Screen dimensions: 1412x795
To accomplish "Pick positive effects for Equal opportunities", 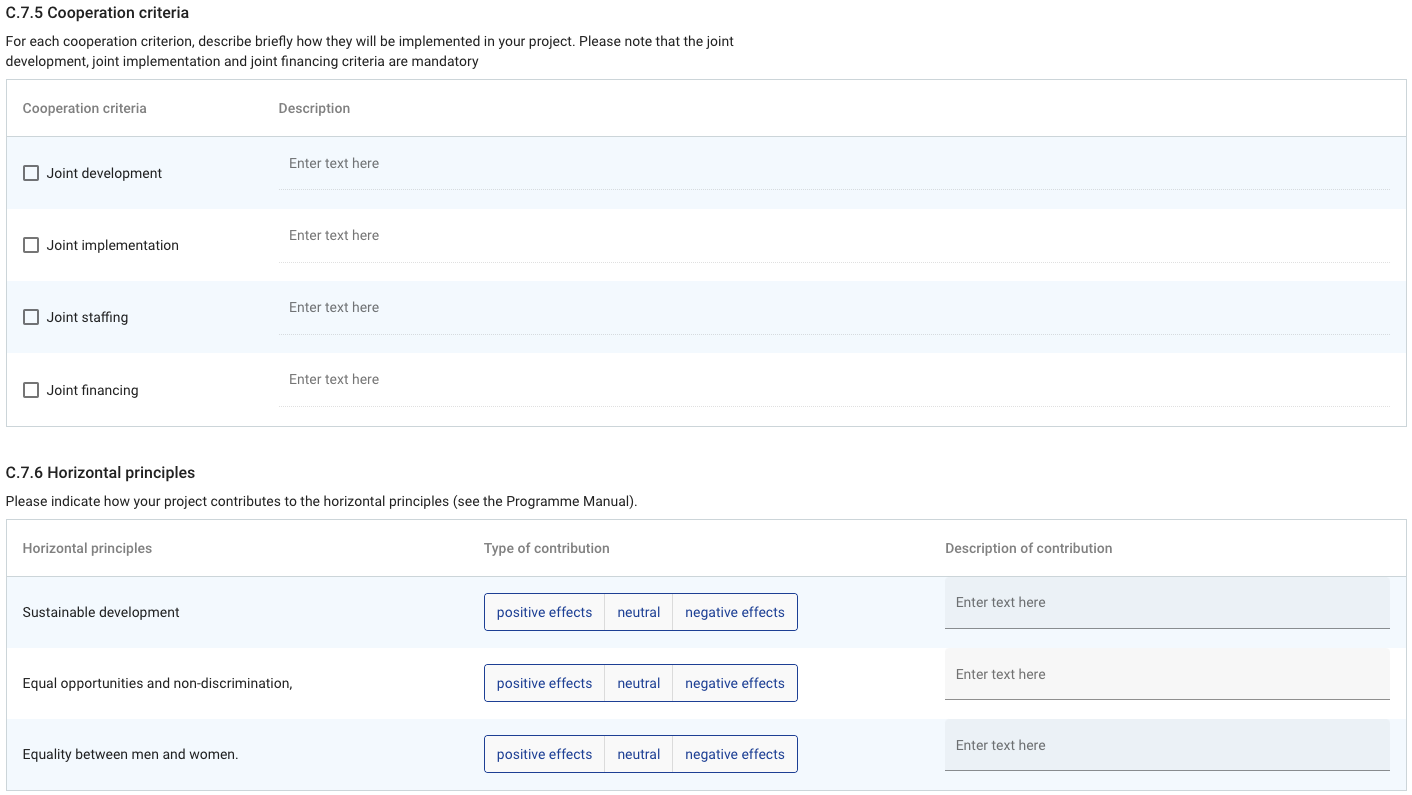I will (544, 683).
